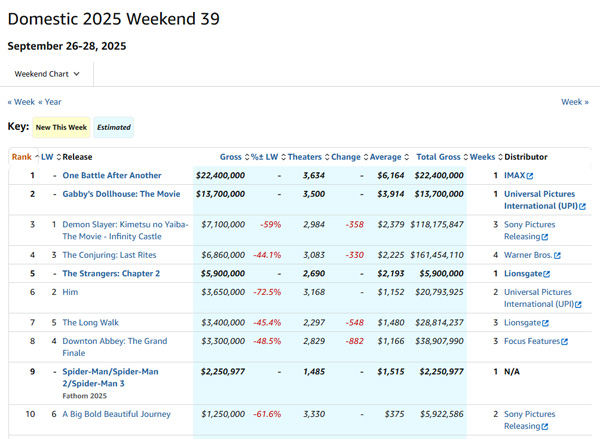
Task: Click the New This Week key swatch
Action: [60, 128]
